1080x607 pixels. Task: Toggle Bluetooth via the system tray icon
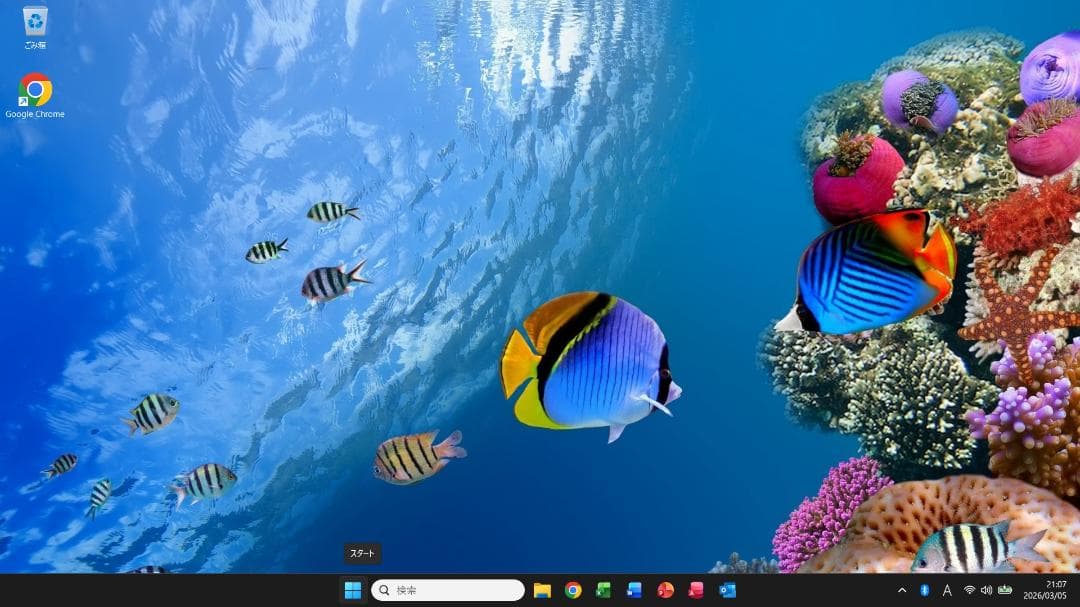tap(925, 589)
